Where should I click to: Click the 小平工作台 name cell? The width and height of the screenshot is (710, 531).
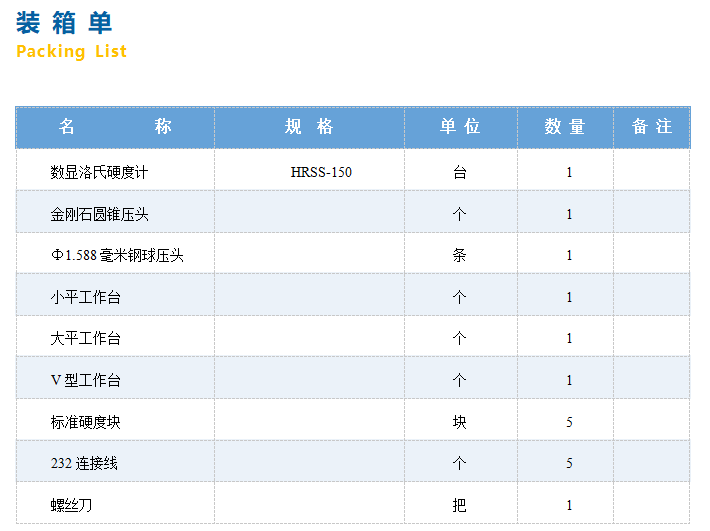tap(85, 297)
